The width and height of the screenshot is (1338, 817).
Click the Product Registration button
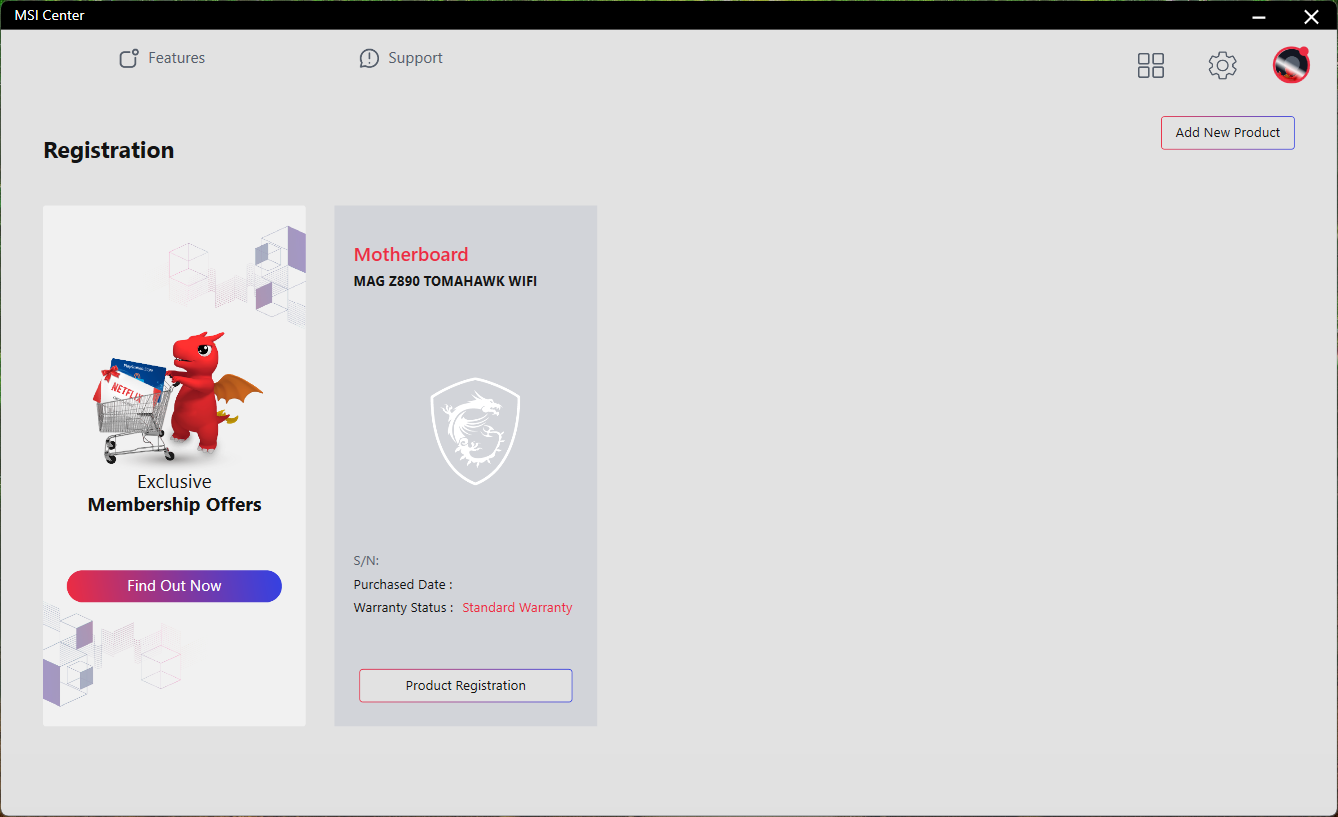[466, 686]
